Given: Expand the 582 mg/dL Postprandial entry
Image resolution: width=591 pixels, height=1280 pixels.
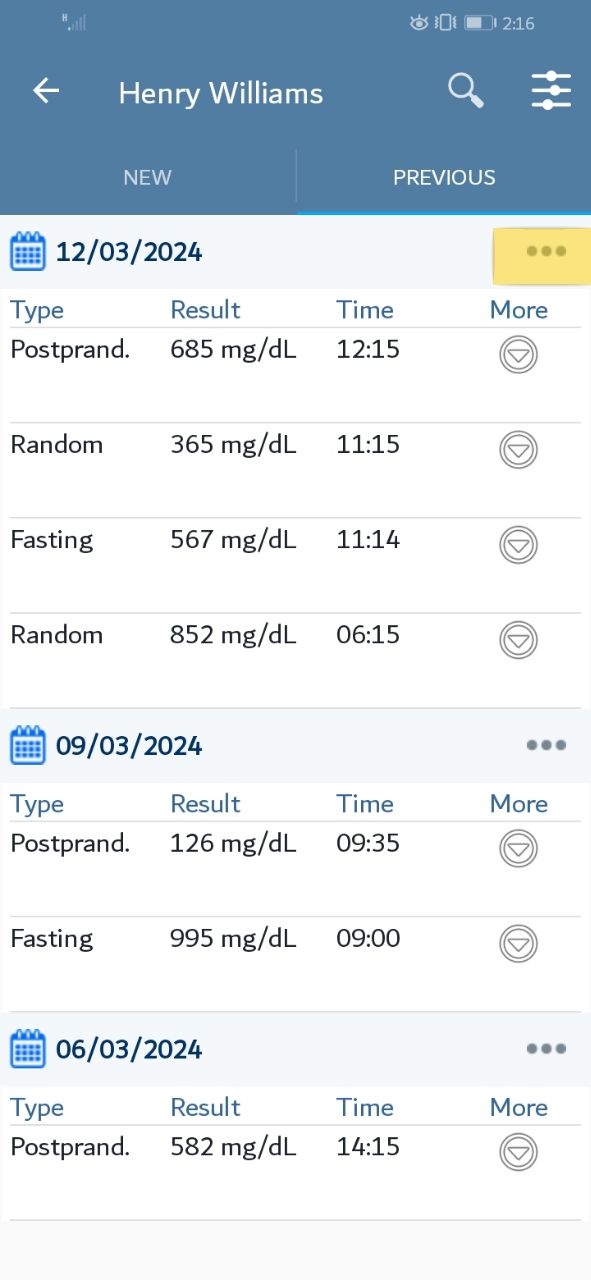Looking at the screenshot, I should pos(518,1152).
